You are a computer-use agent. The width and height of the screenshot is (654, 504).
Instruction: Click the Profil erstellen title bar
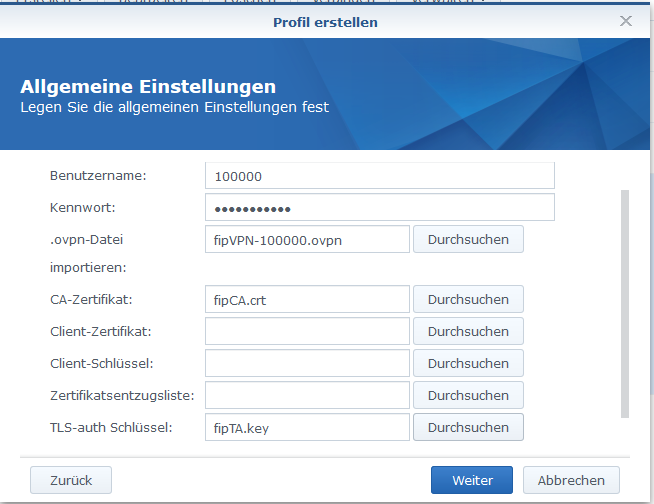click(x=326, y=21)
